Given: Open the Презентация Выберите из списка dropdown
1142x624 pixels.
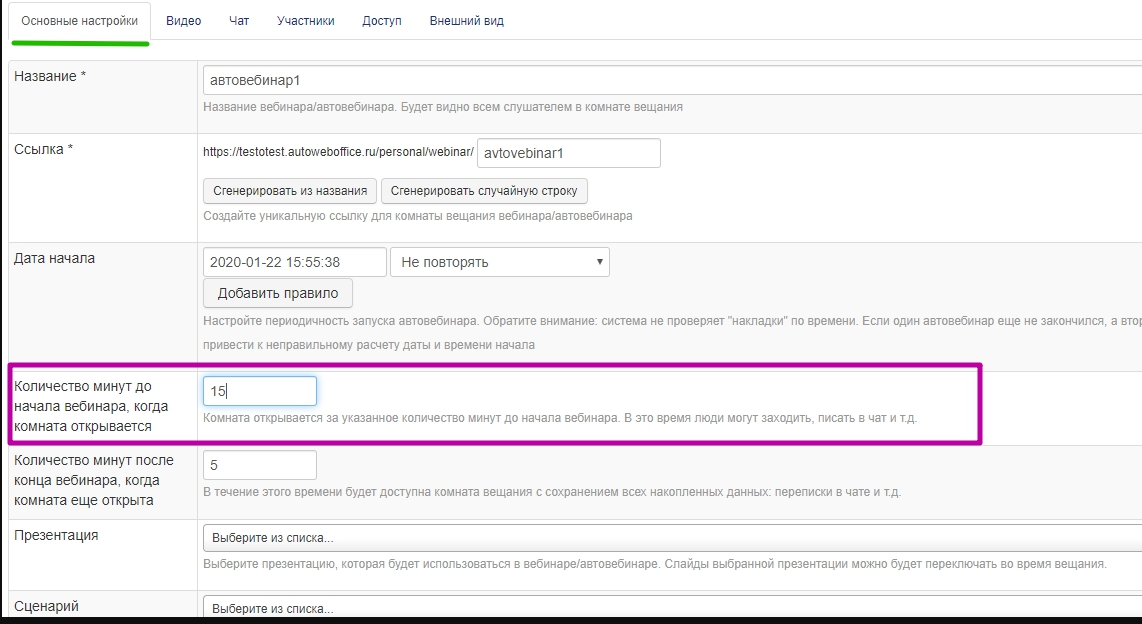Looking at the screenshot, I should [x=670, y=538].
